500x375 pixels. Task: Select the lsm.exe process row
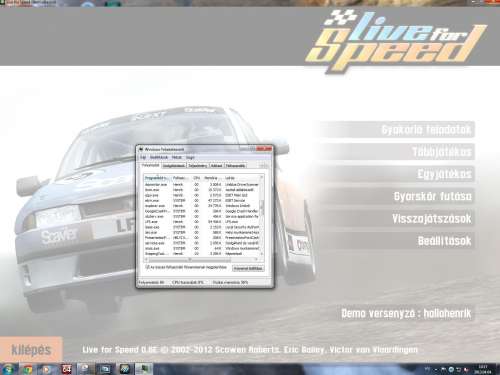point(202,232)
